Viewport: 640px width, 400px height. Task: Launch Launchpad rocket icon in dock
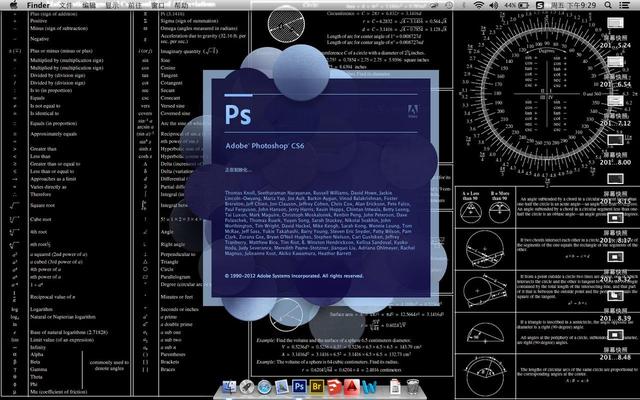245,387
